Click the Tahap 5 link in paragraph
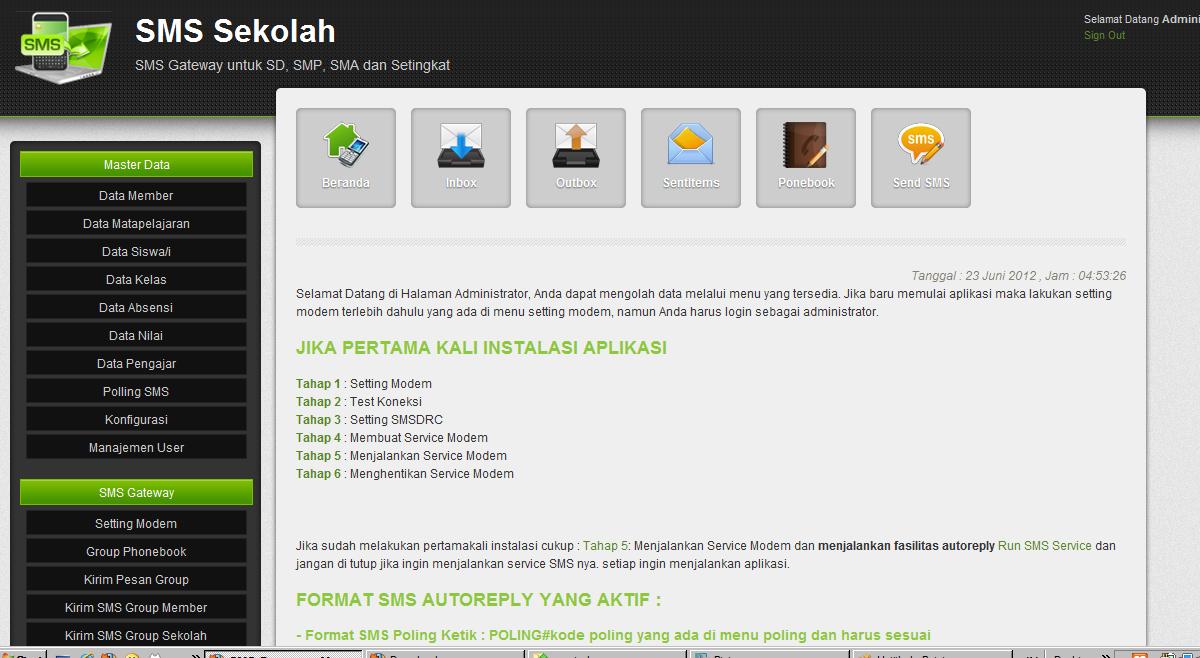Image resolution: width=1200 pixels, height=658 pixels. pos(605,546)
